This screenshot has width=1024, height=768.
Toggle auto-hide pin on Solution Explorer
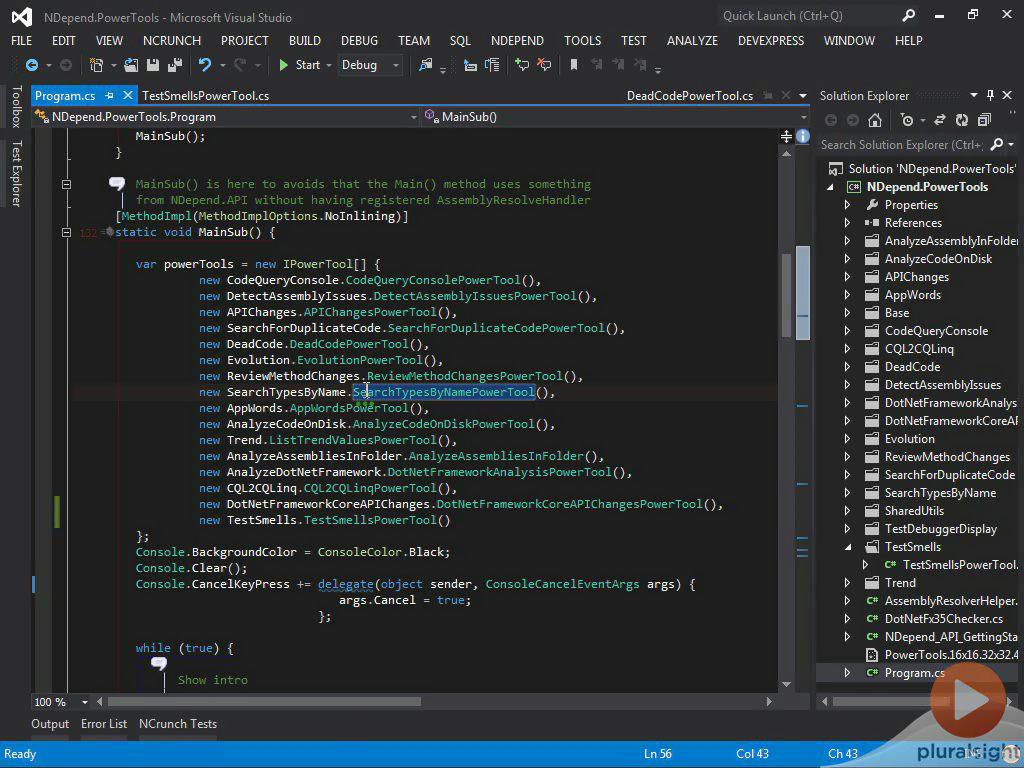[x=991, y=95]
